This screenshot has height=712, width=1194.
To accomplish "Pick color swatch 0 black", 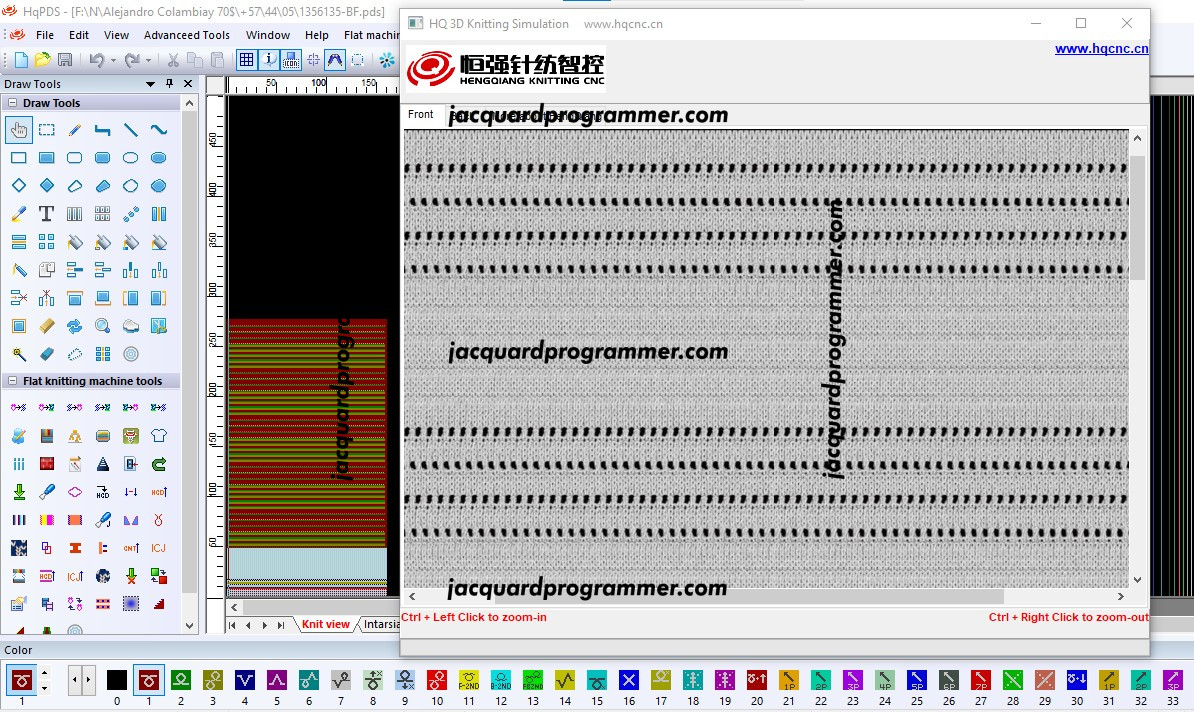I will [x=117, y=679].
